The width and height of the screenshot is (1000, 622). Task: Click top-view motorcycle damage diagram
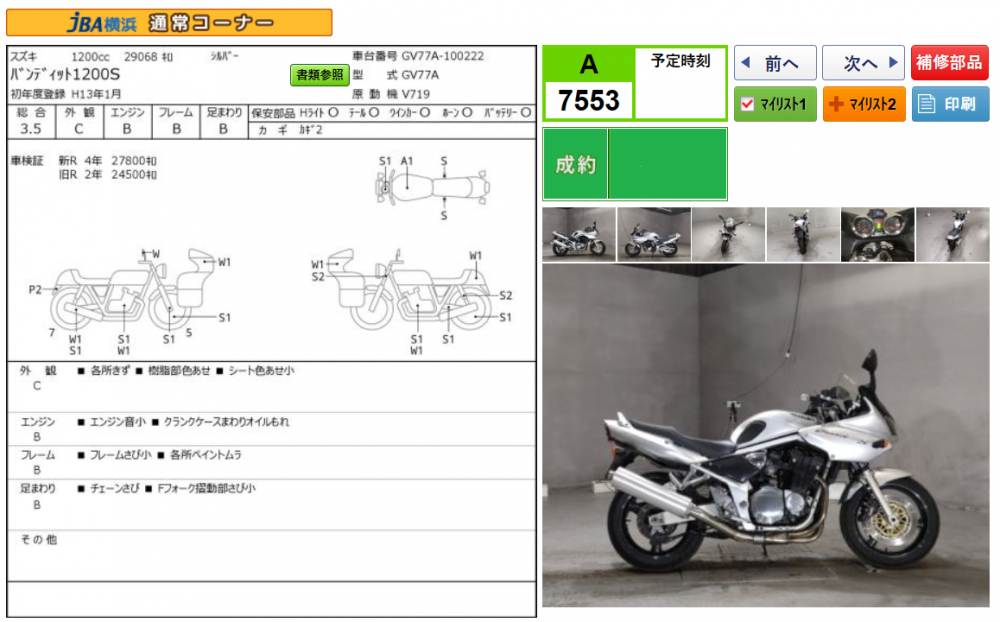pyautogui.click(x=432, y=188)
